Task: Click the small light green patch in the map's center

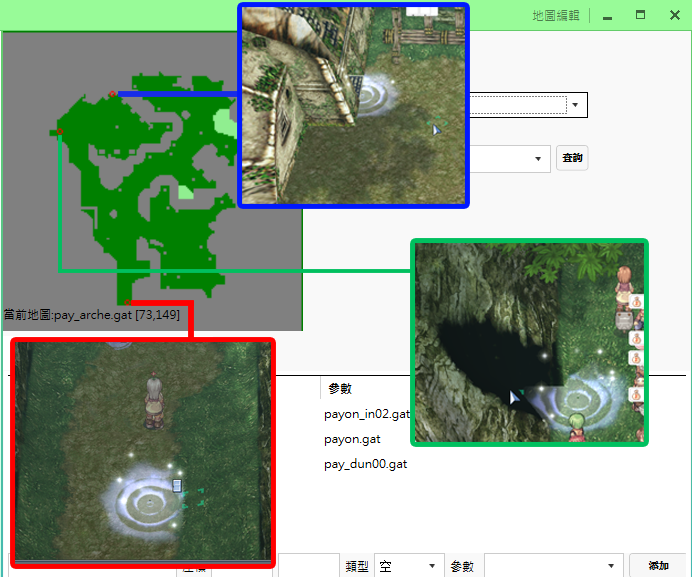Action: [x=186, y=191]
